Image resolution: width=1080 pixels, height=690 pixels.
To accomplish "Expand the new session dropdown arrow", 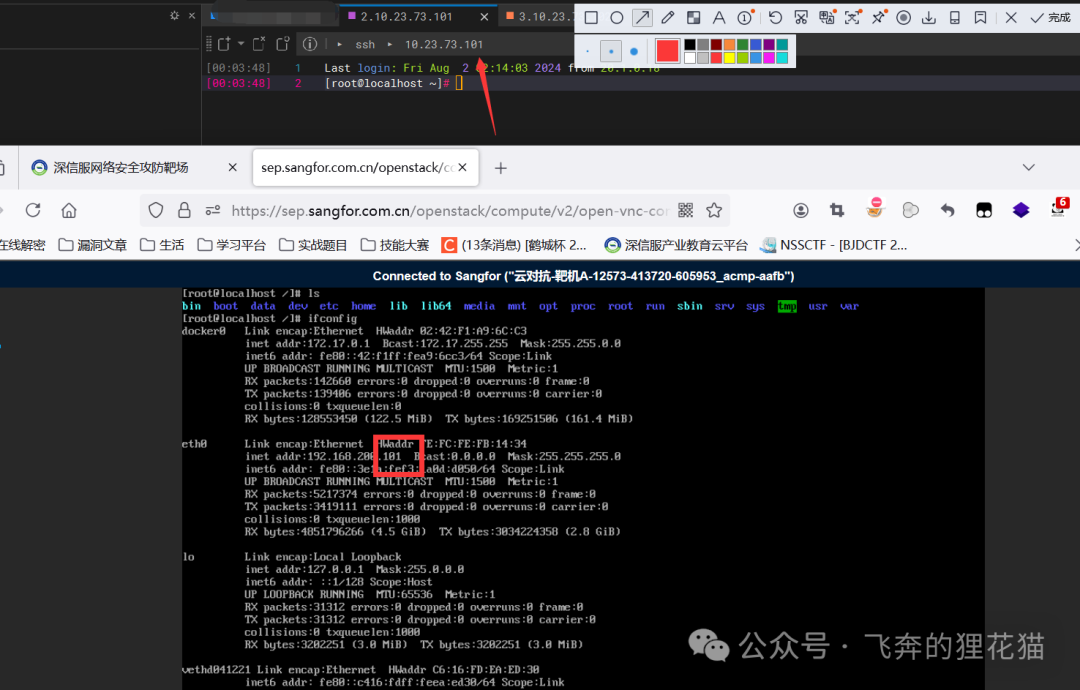I will point(241,44).
